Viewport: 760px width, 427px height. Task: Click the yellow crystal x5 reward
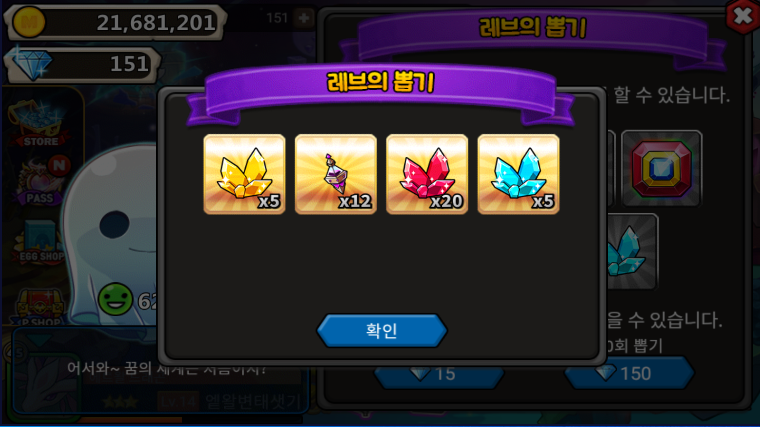(244, 174)
